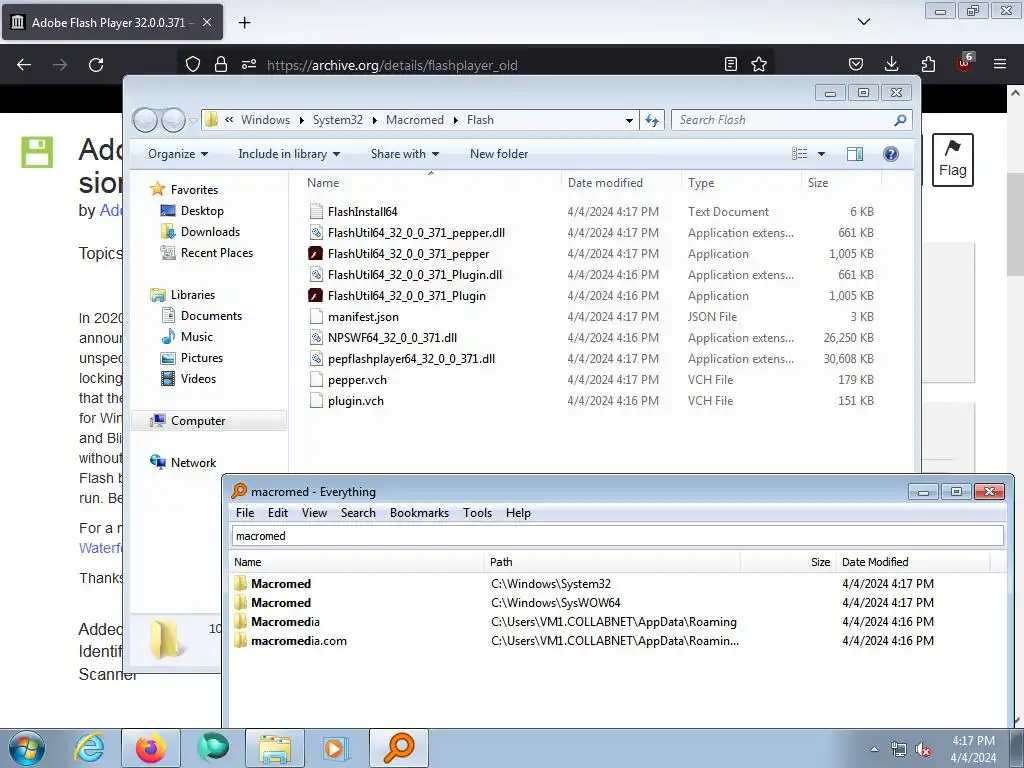Create a New folder
The image size is (1024, 768).
[499, 154]
